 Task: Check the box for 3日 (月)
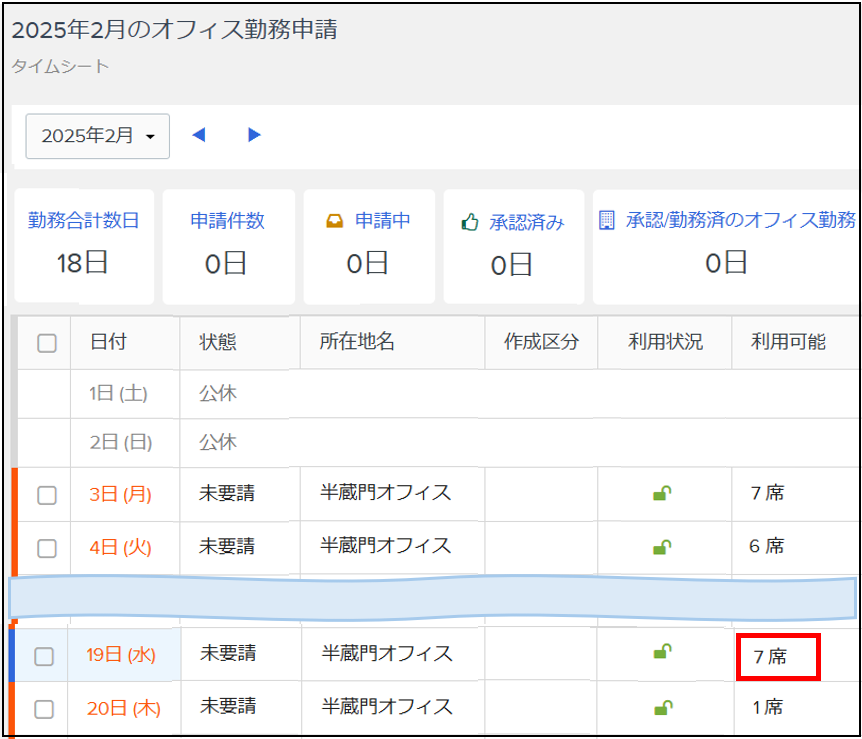click(x=47, y=495)
